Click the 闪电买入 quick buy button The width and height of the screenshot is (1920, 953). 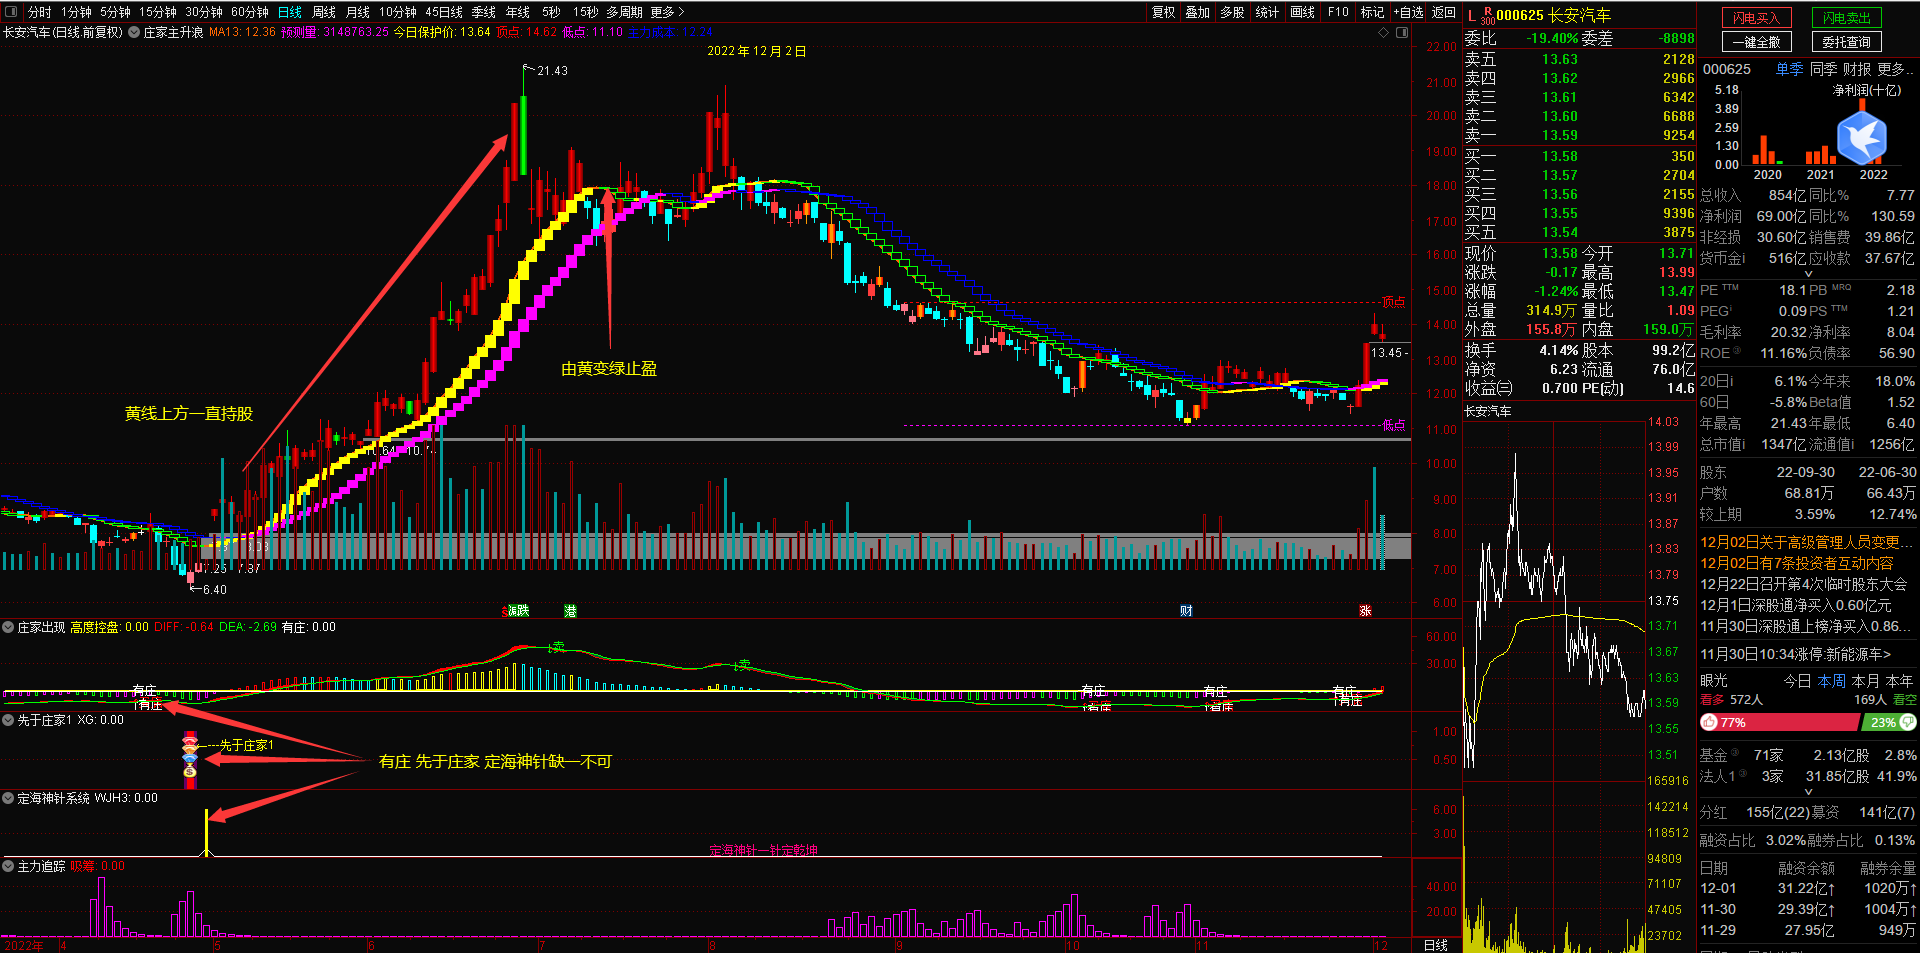pyautogui.click(x=1757, y=18)
